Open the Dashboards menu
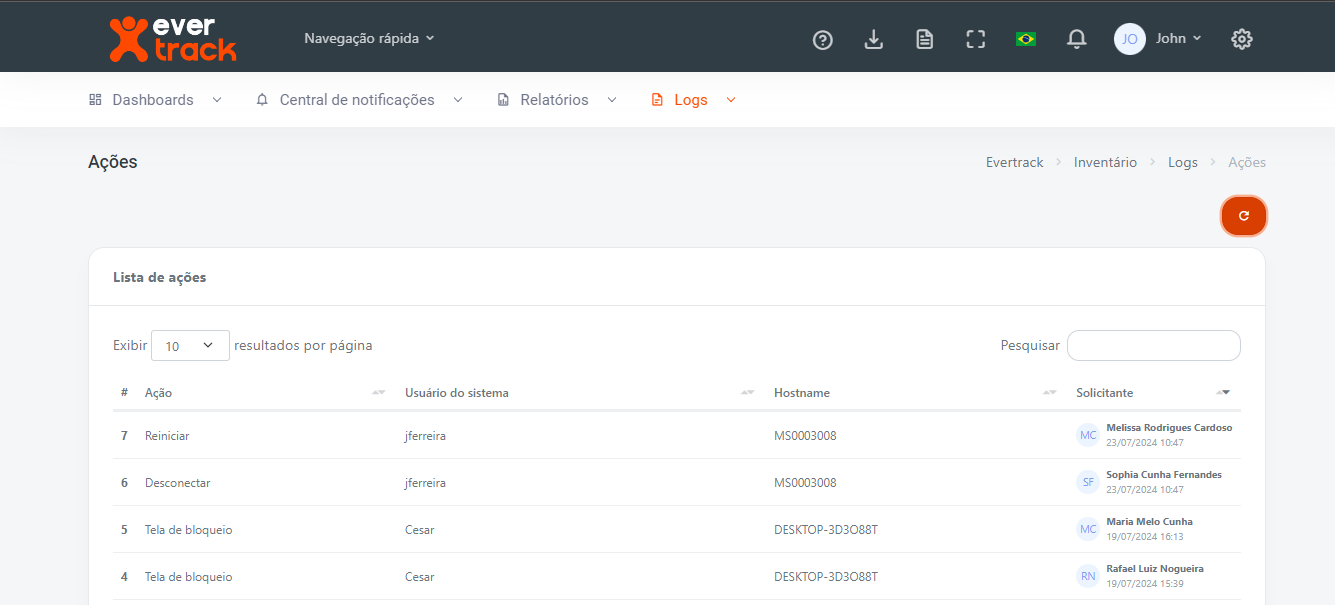 155,100
